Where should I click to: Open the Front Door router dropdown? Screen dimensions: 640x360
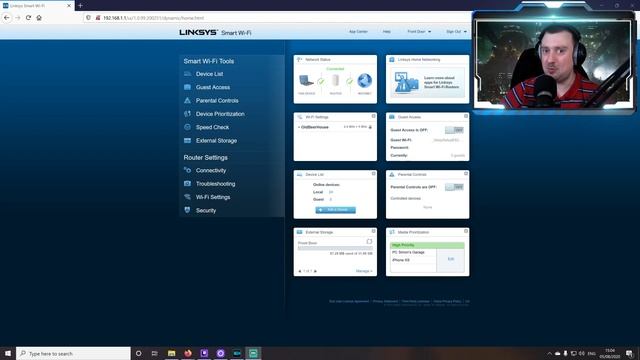tap(419, 31)
